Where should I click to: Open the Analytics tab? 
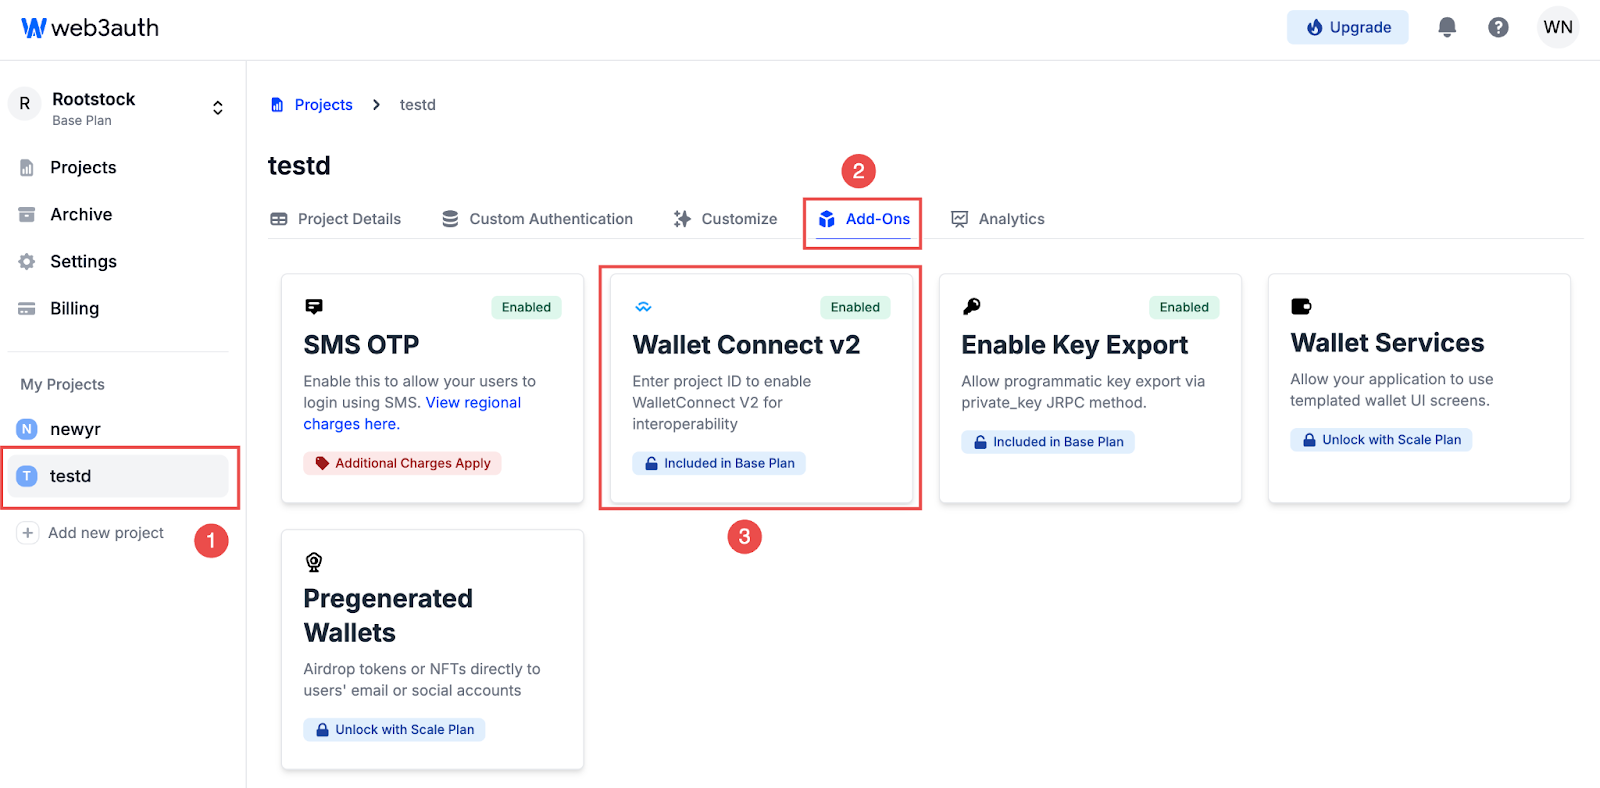coord(997,219)
